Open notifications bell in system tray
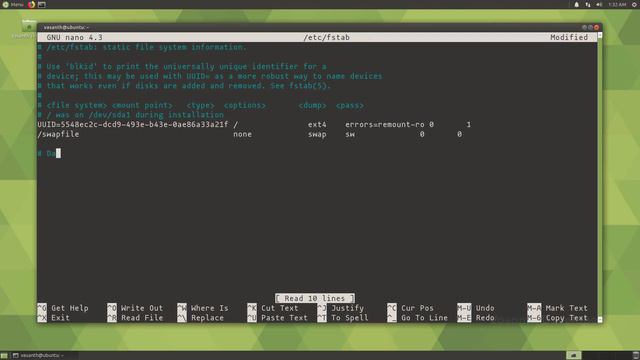640x360 pixels. point(576,4)
